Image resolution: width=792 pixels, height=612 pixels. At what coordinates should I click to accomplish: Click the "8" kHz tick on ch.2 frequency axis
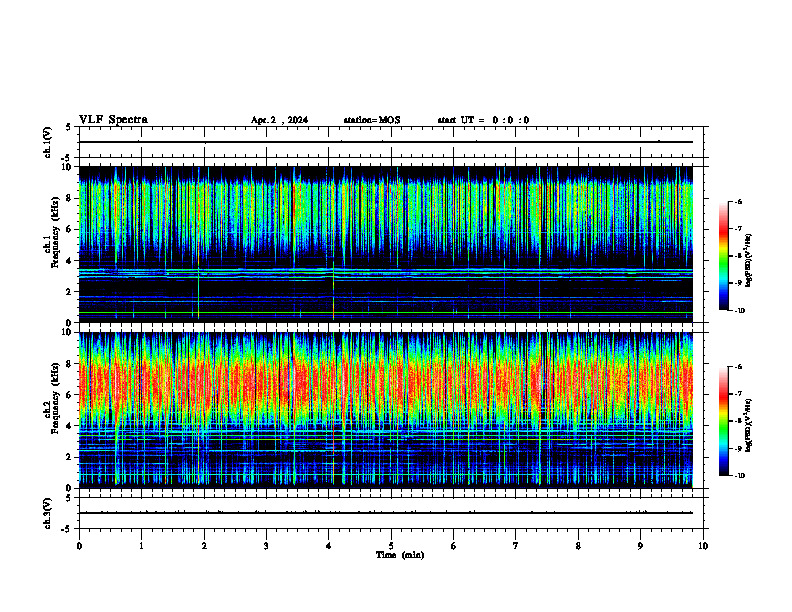70,364
